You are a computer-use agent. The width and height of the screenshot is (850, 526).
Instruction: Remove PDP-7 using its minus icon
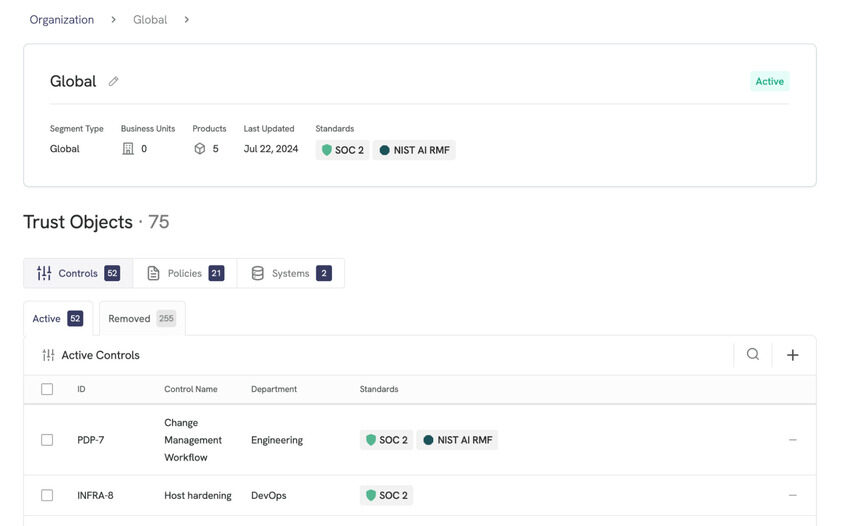click(793, 440)
